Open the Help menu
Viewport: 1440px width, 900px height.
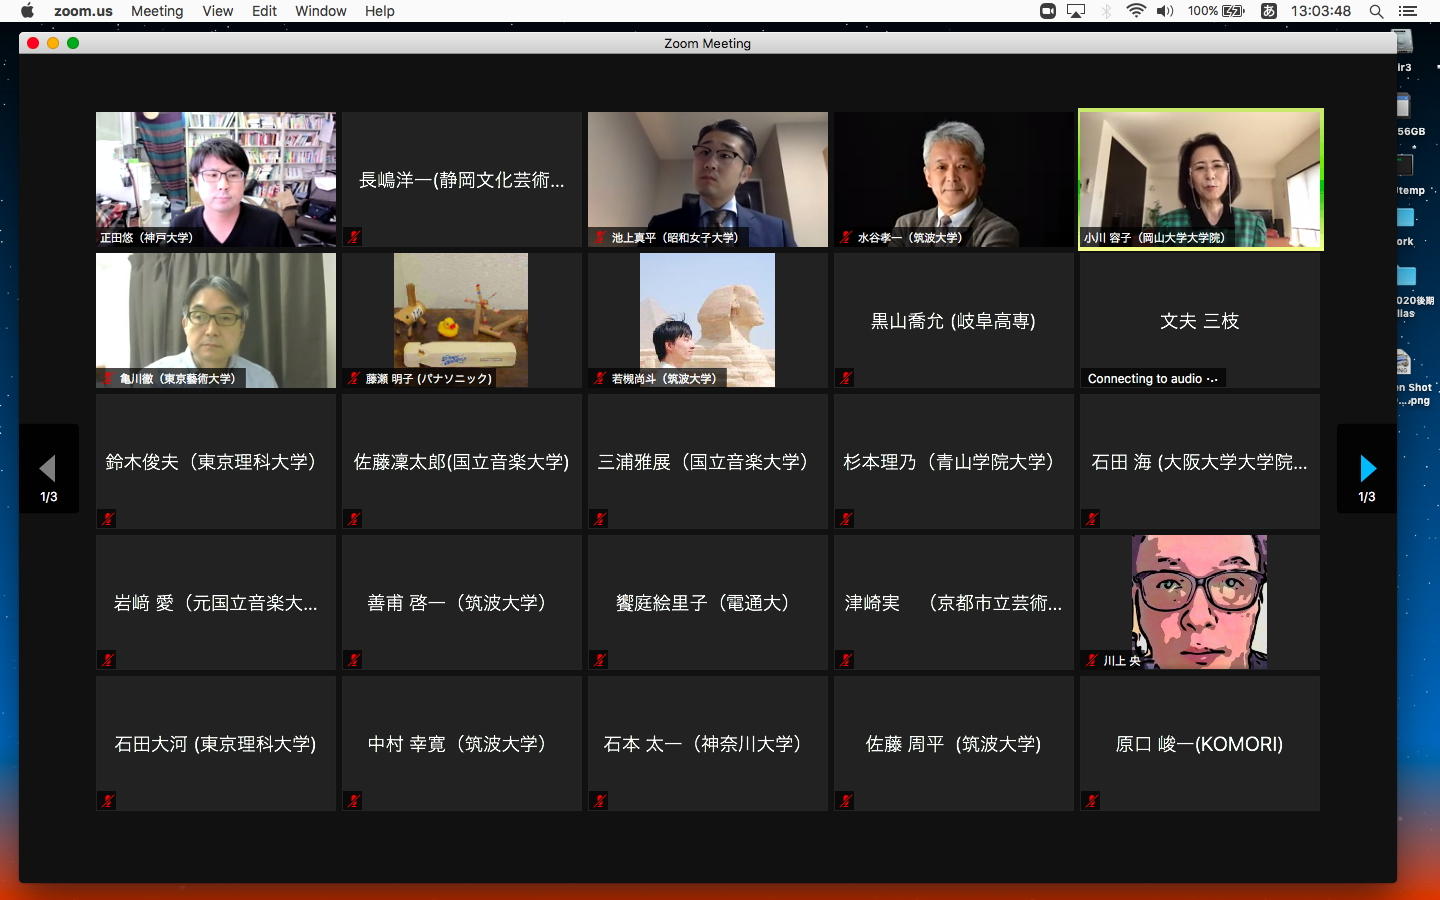click(x=380, y=11)
